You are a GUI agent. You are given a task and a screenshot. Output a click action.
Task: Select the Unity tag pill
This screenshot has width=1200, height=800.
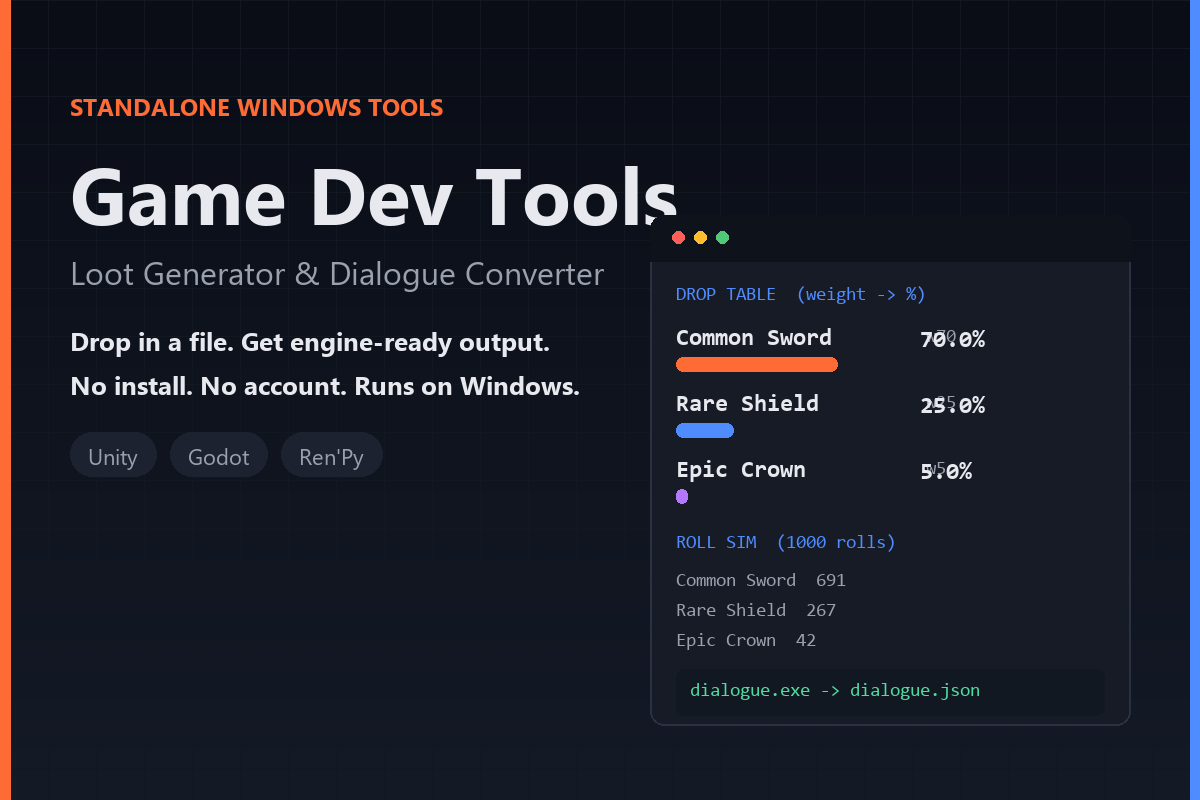click(x=113, y=455)
